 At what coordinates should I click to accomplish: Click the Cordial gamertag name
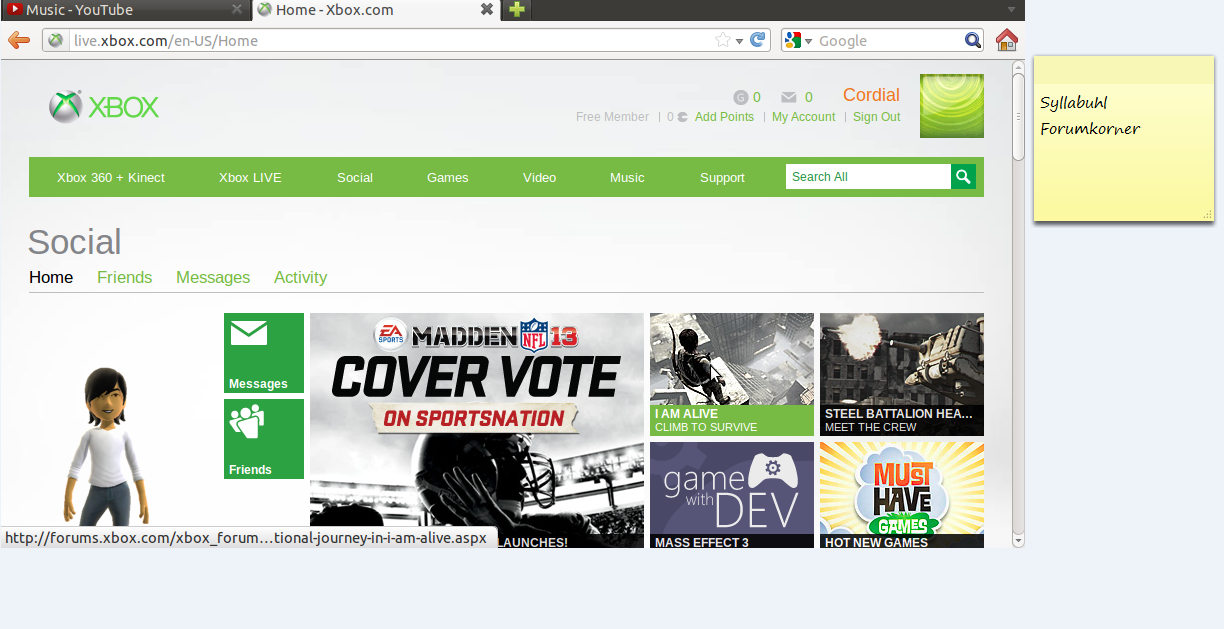[871, 95]
